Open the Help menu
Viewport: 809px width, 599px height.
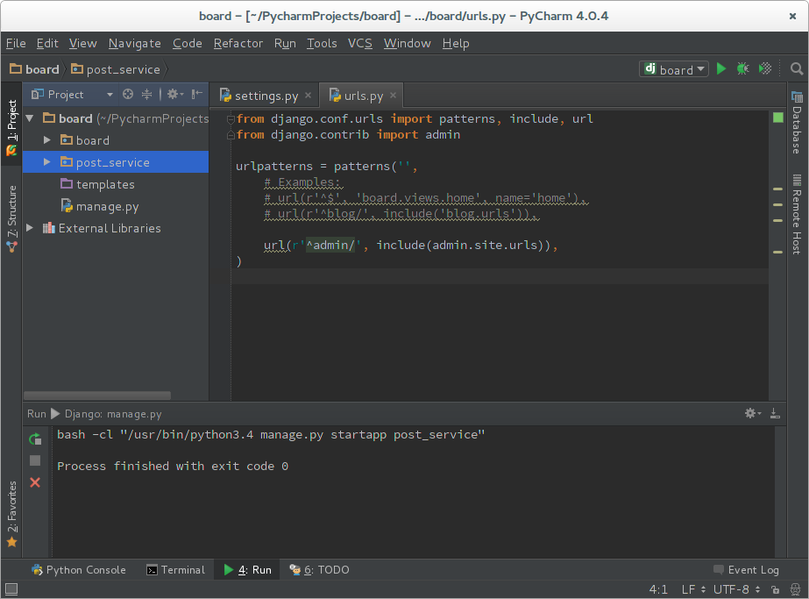(456, 43)
